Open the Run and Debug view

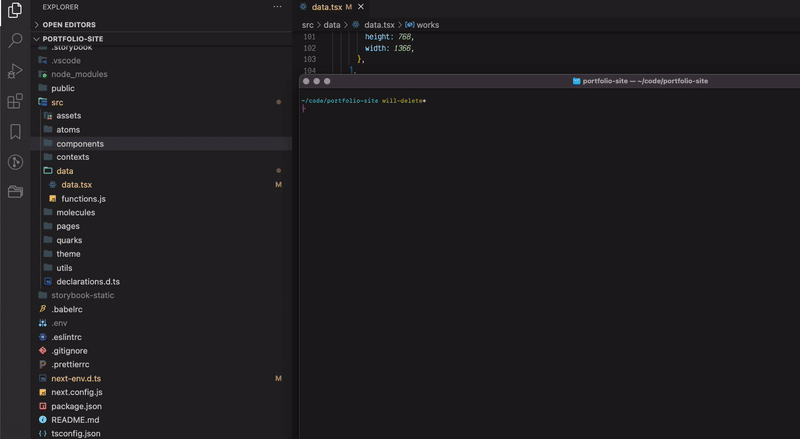coord(15,71)
